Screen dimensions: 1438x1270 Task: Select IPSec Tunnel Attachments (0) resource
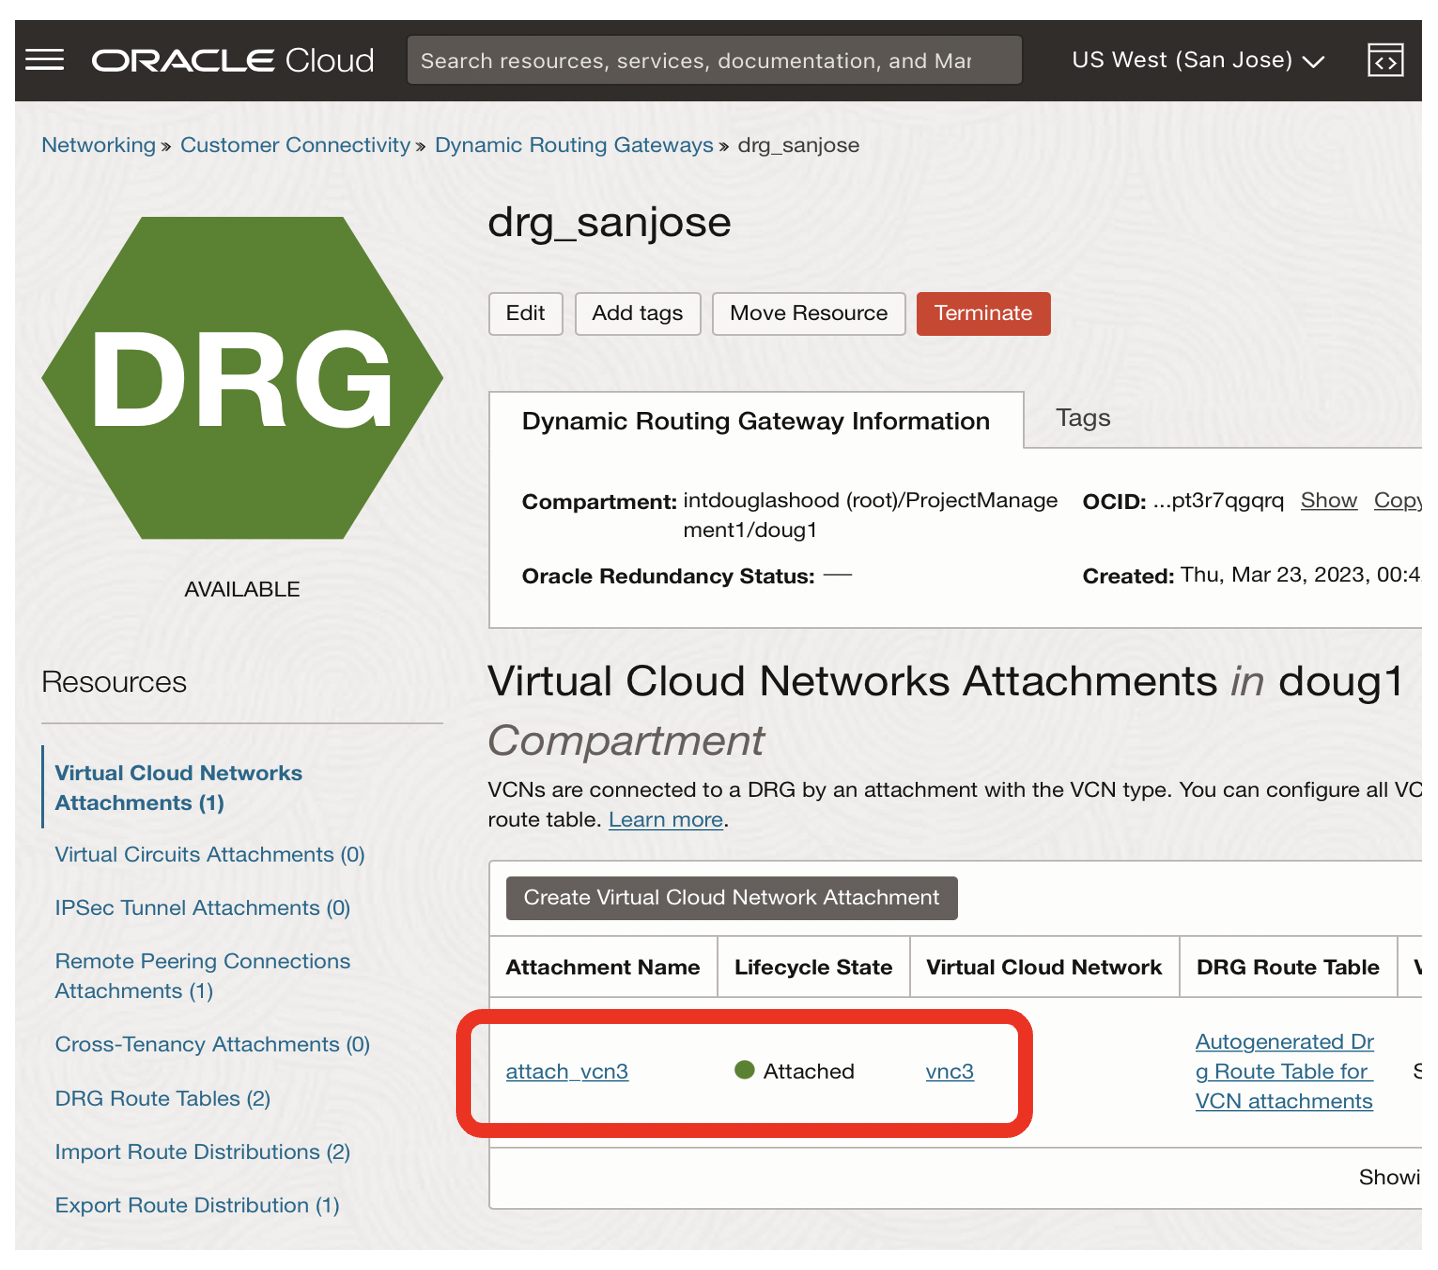click(x=203, y=908)
